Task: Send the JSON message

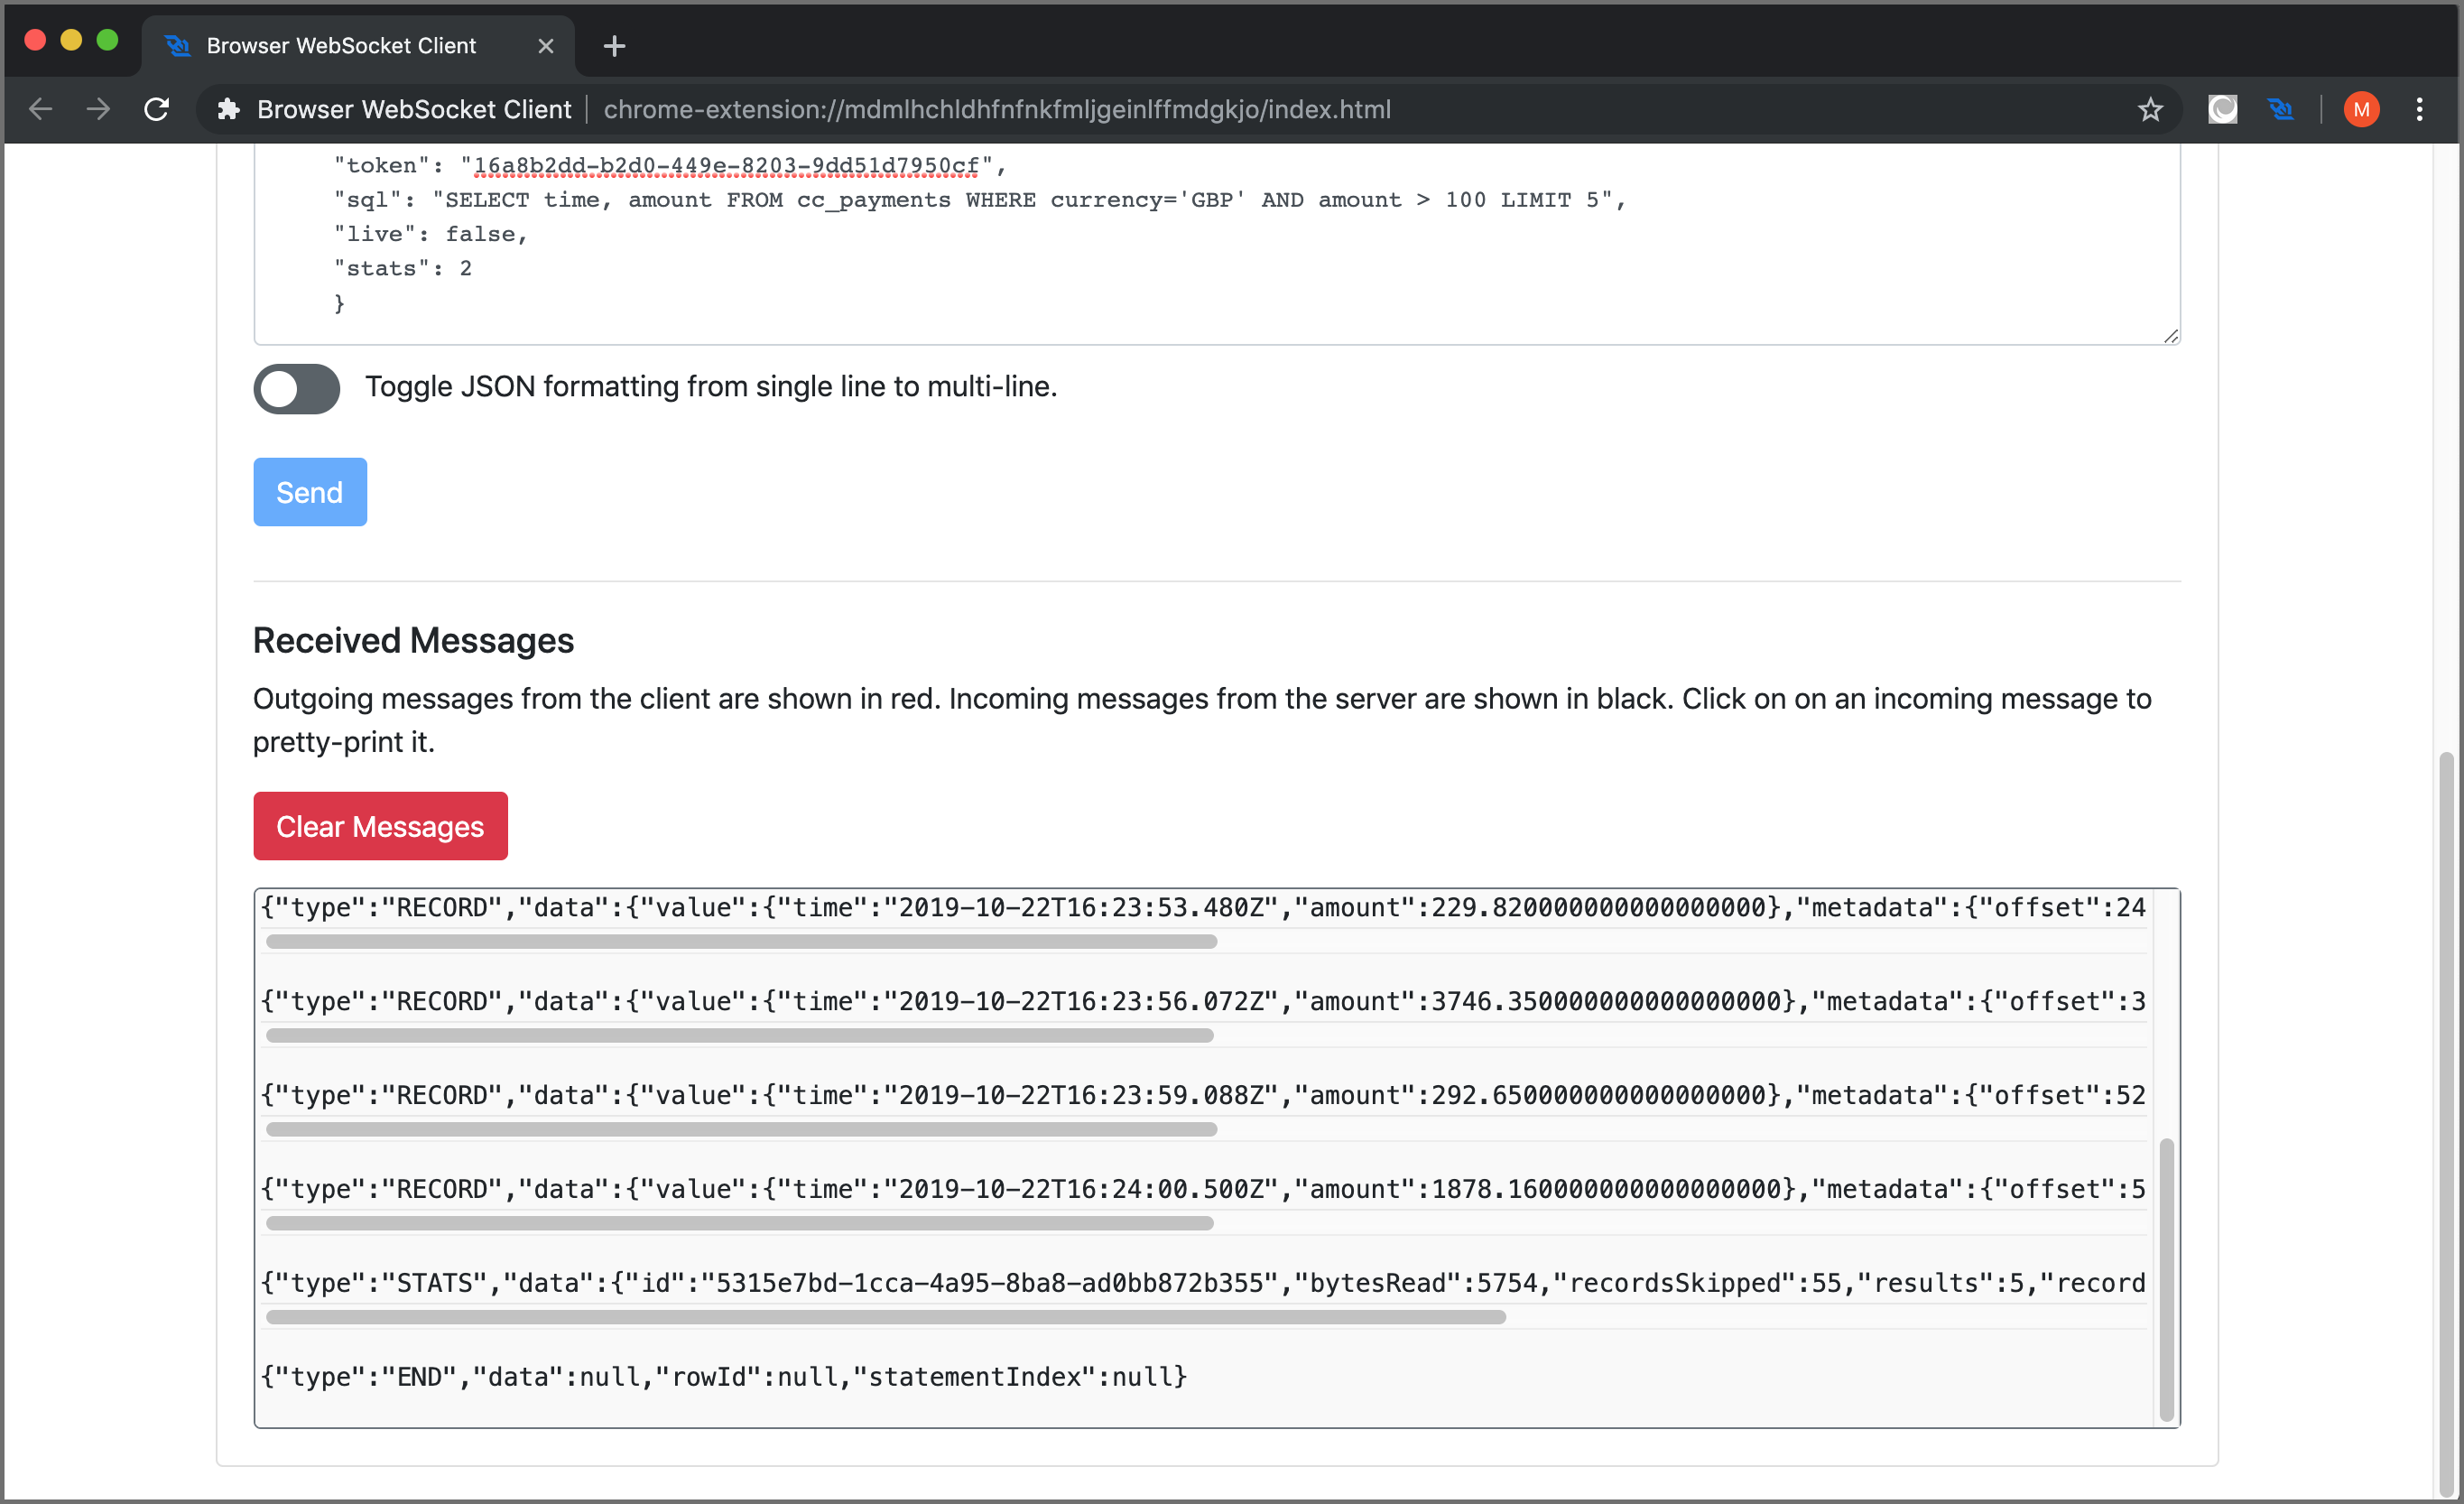Action: pyautogui.click(x=310, y=492)
